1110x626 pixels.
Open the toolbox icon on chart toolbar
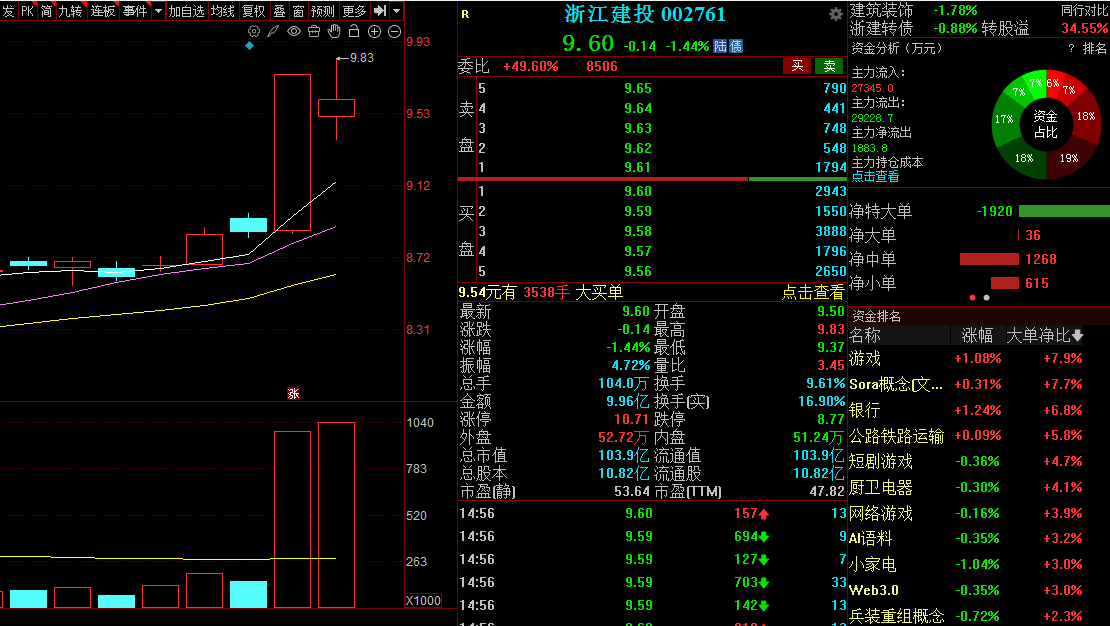pyautogui.click(x=314, y=31)
